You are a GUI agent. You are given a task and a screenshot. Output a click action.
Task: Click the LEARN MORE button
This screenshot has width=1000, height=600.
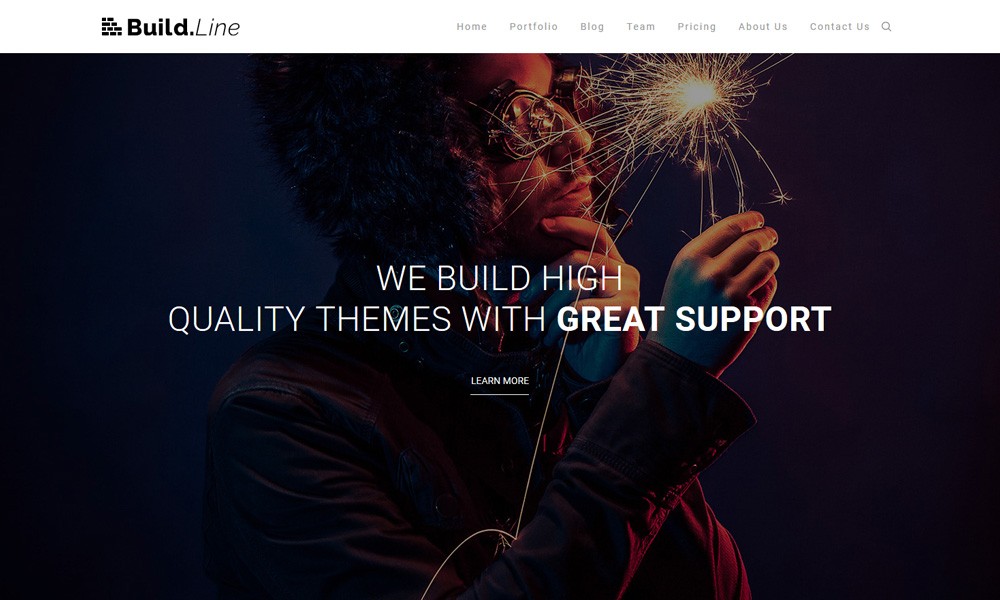click(500, 381)
